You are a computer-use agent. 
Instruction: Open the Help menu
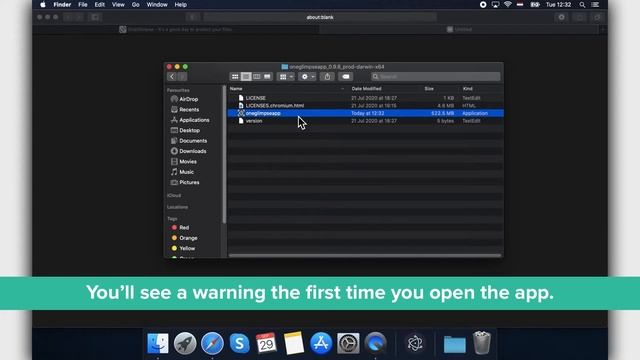[180, 5]
